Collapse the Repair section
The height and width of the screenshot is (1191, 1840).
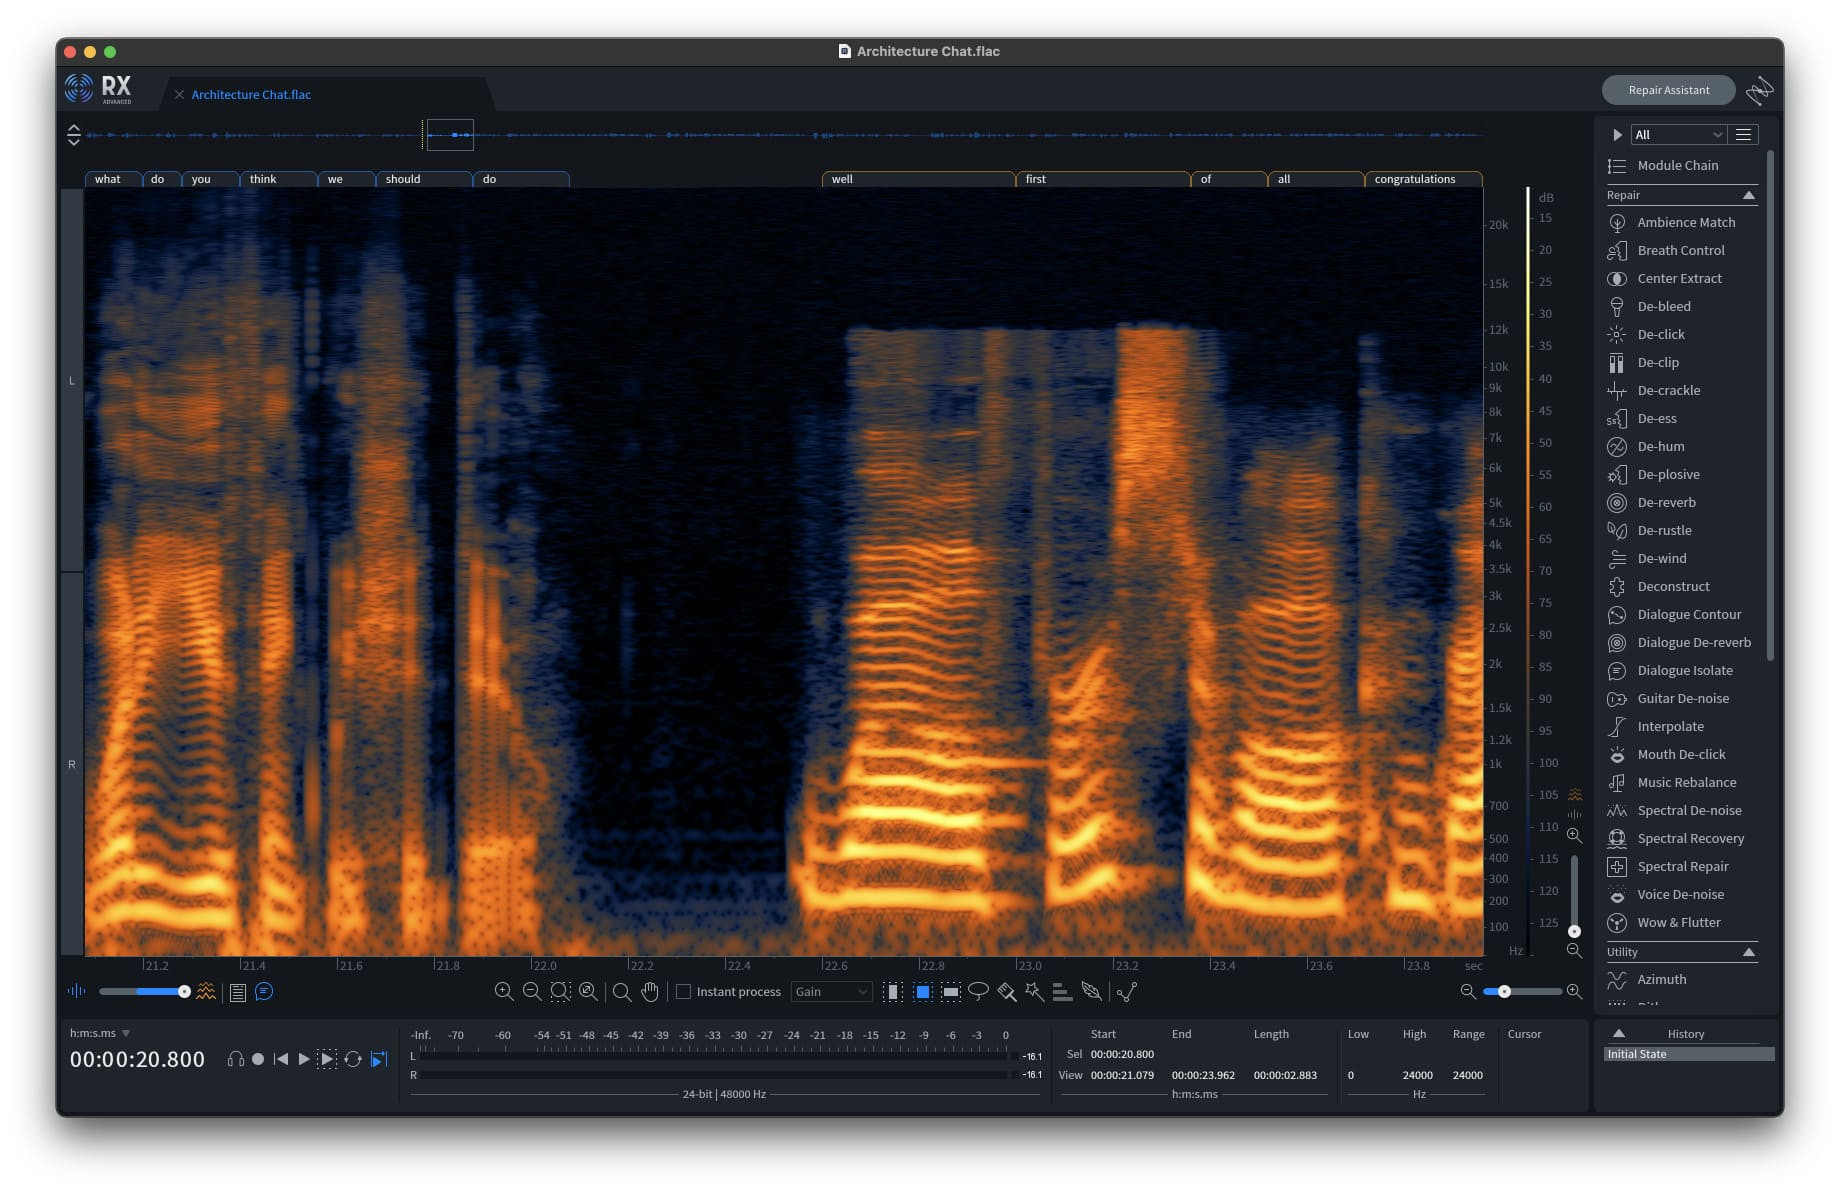pyautogui.click(x=1748, y=195)
